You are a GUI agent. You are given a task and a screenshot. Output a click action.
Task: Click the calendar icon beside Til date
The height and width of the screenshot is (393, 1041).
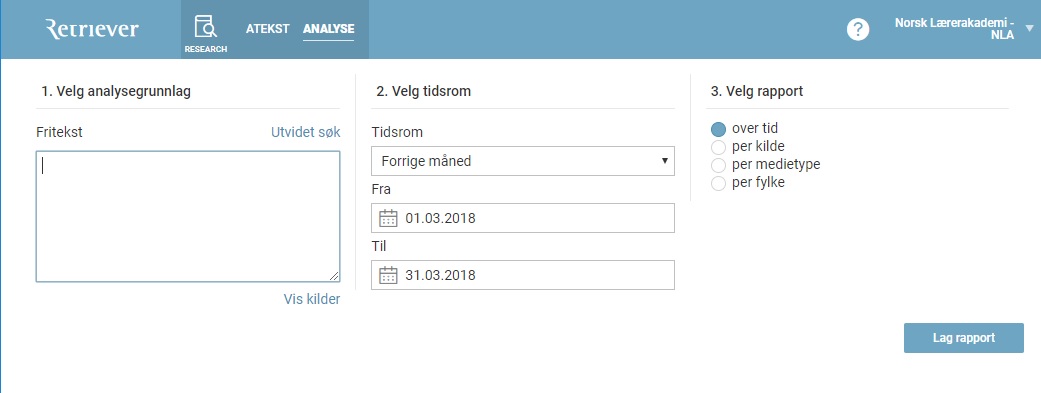tap(388, 275)
